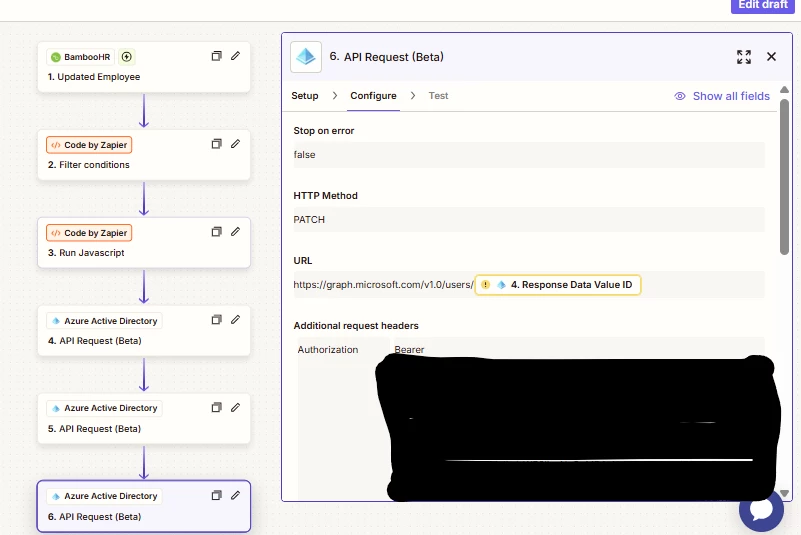
Task: Select step 5. API Request (Beta) card
Action: click(144, 418)
